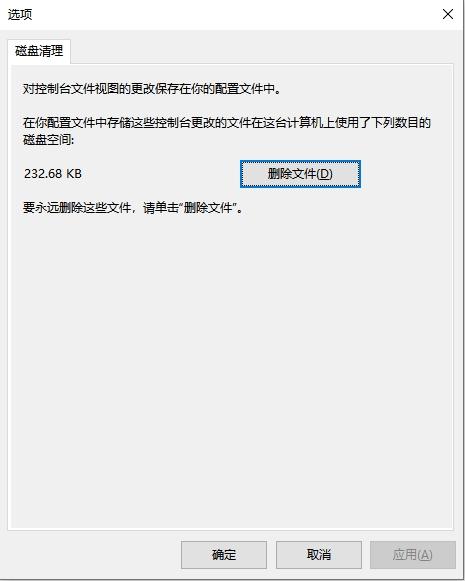465x581 pixels.
Task: Click the sentence starting with 对控制台文件视图
Action: 152,89
